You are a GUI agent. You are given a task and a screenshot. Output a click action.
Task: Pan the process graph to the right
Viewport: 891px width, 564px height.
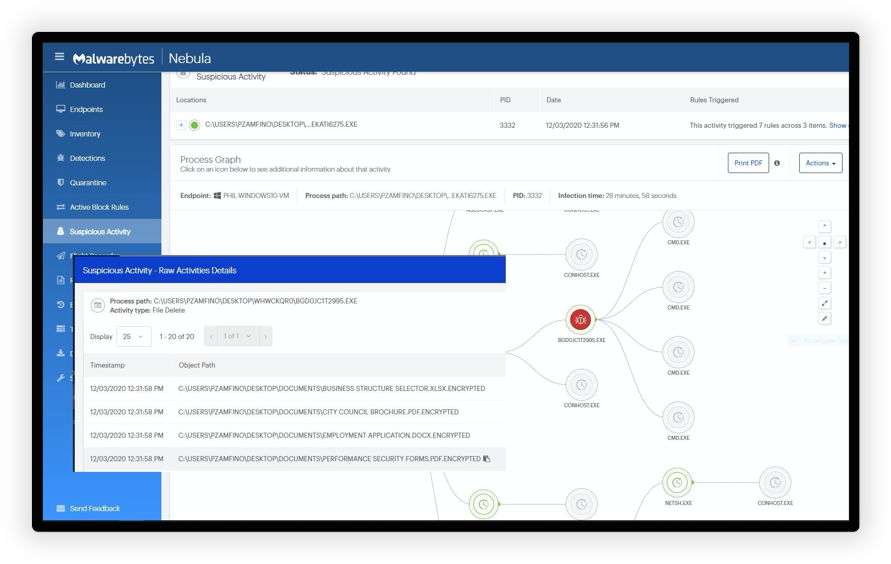pos(839,242)
